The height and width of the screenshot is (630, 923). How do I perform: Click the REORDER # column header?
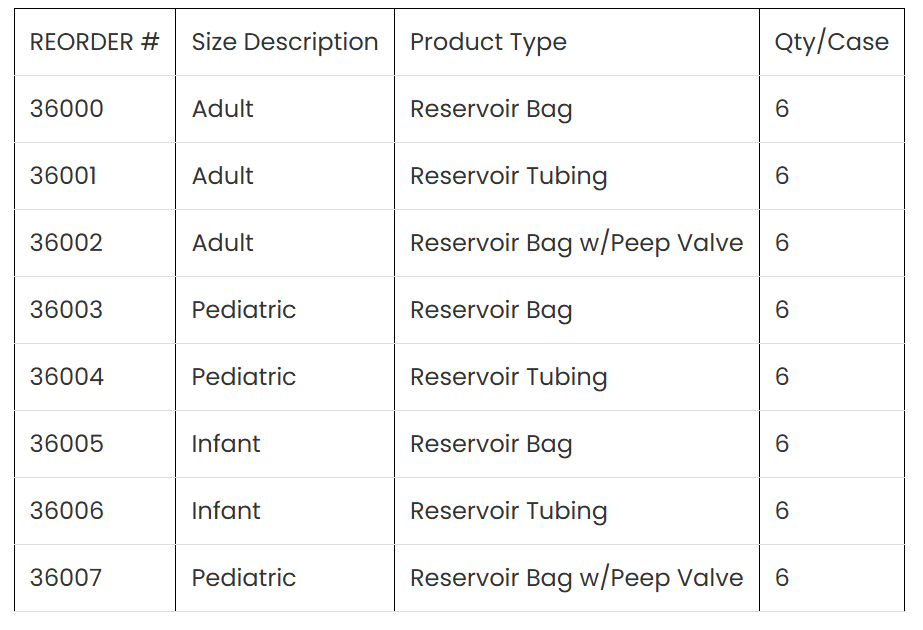point(94,42)
